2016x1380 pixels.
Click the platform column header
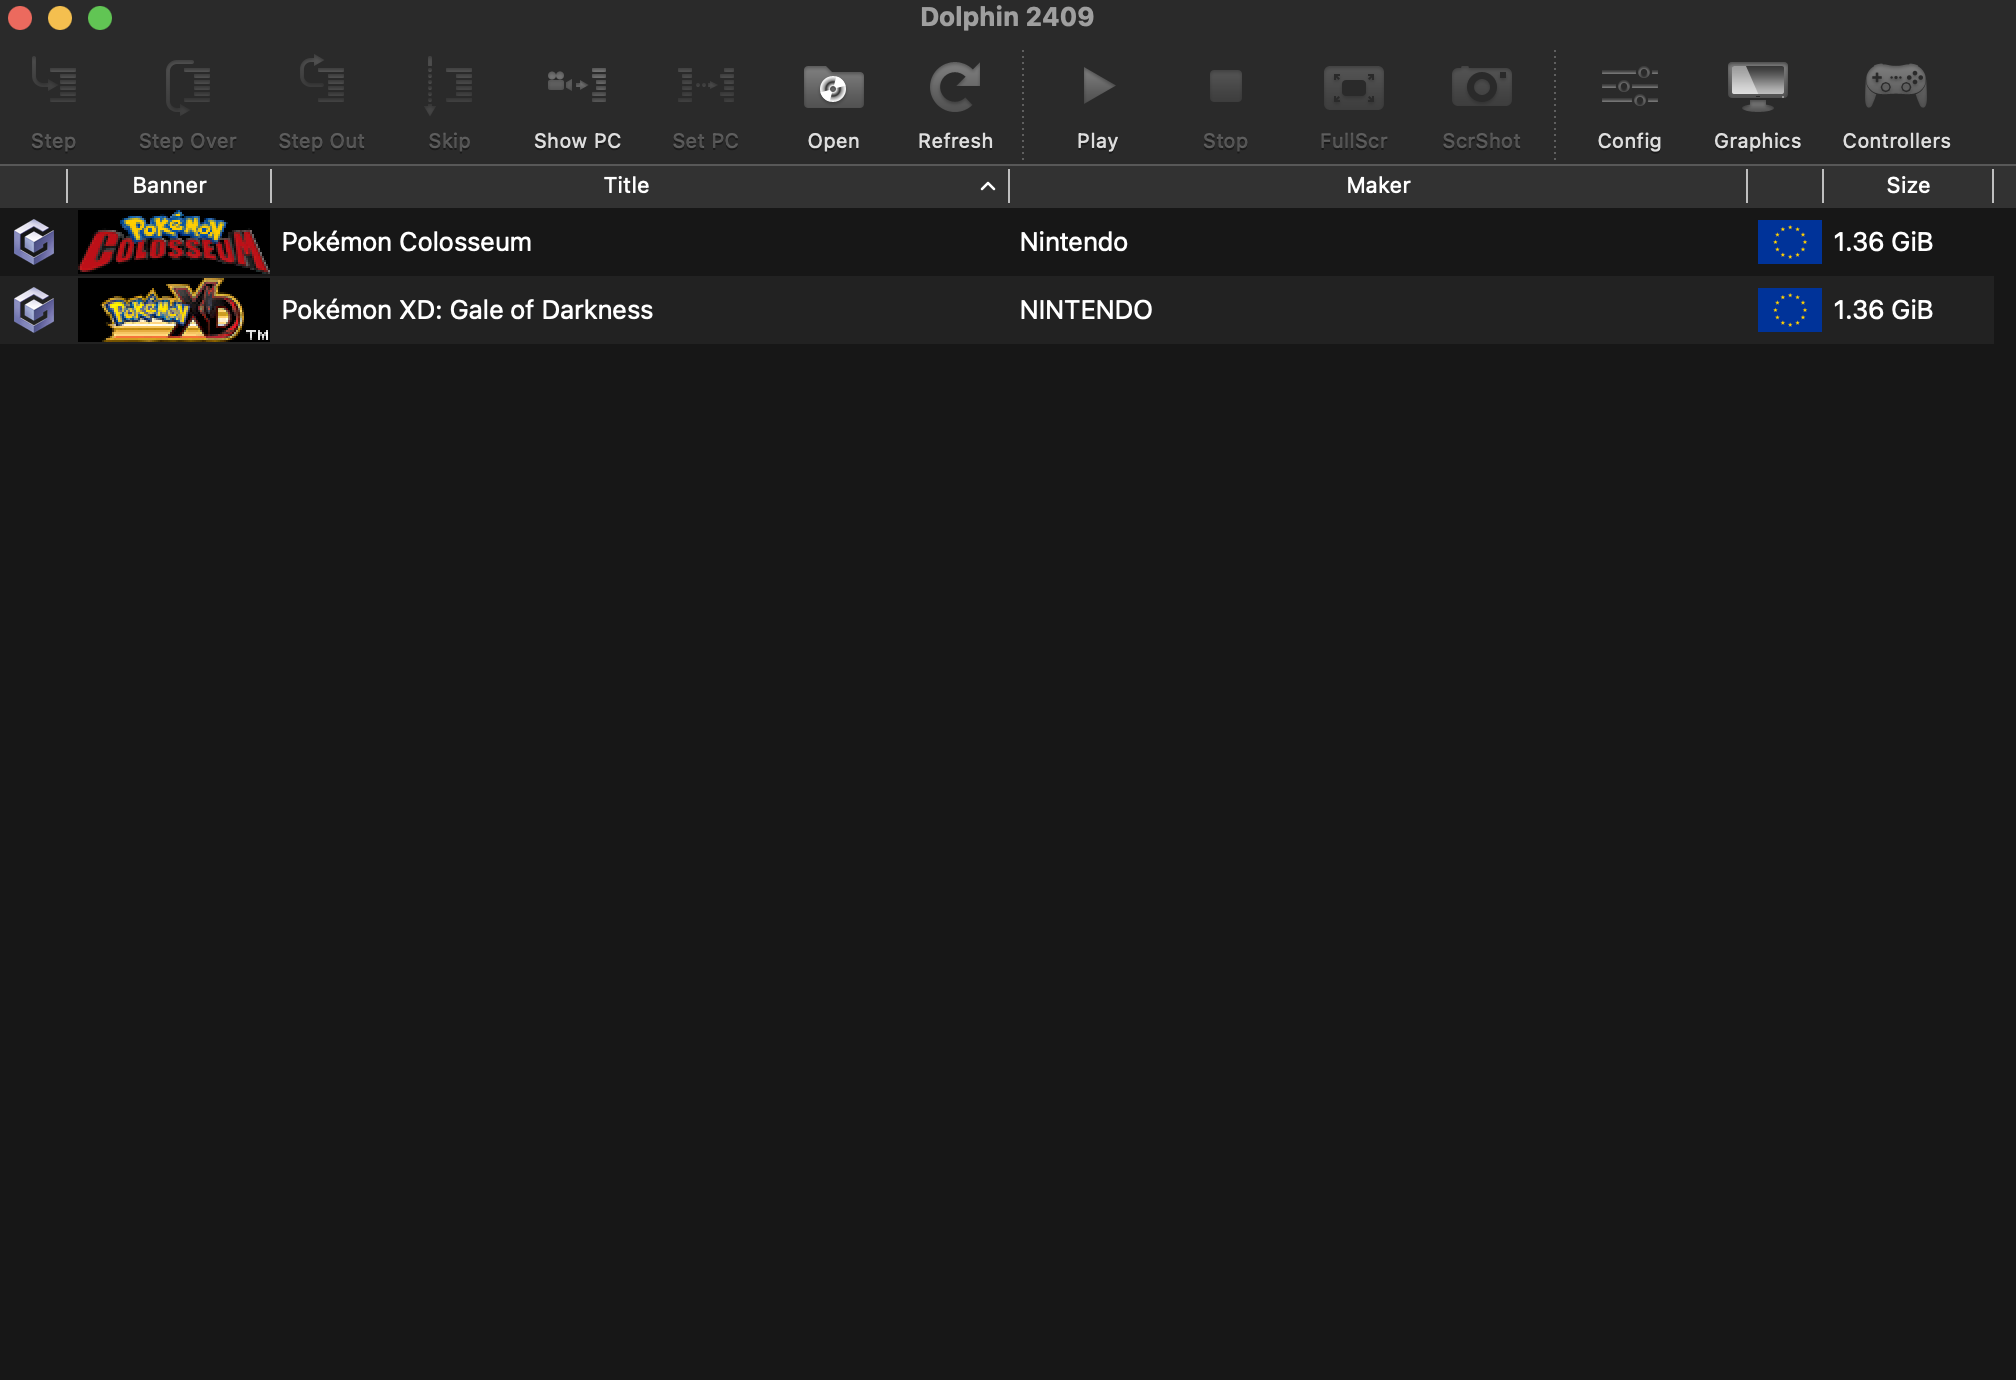[33, 185]
